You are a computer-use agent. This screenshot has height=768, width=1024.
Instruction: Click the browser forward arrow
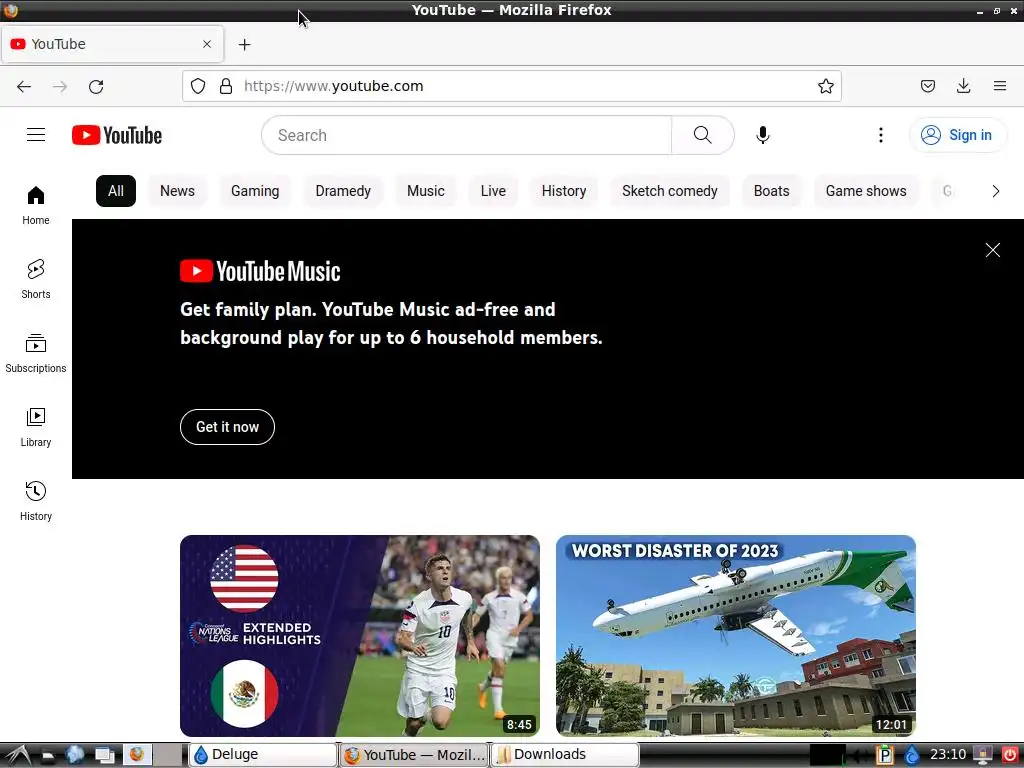click(60, 86)
